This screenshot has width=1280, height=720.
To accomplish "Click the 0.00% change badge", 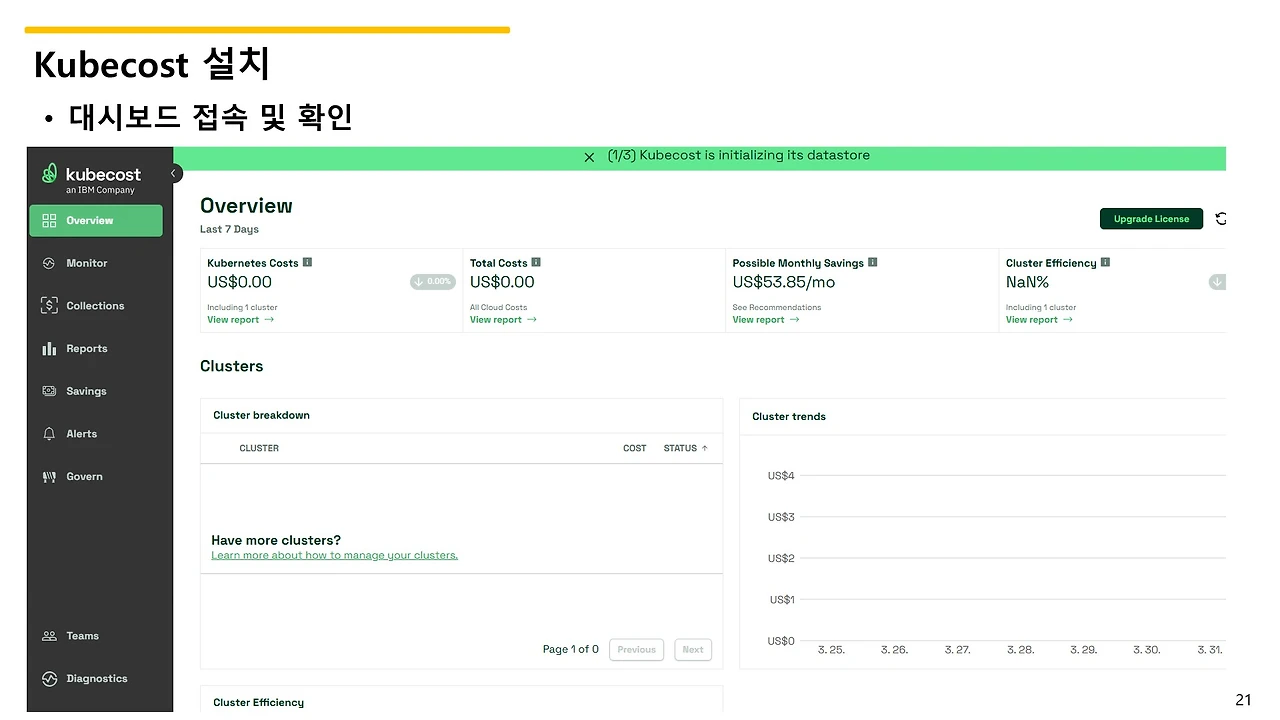I will tap(433, 282).
